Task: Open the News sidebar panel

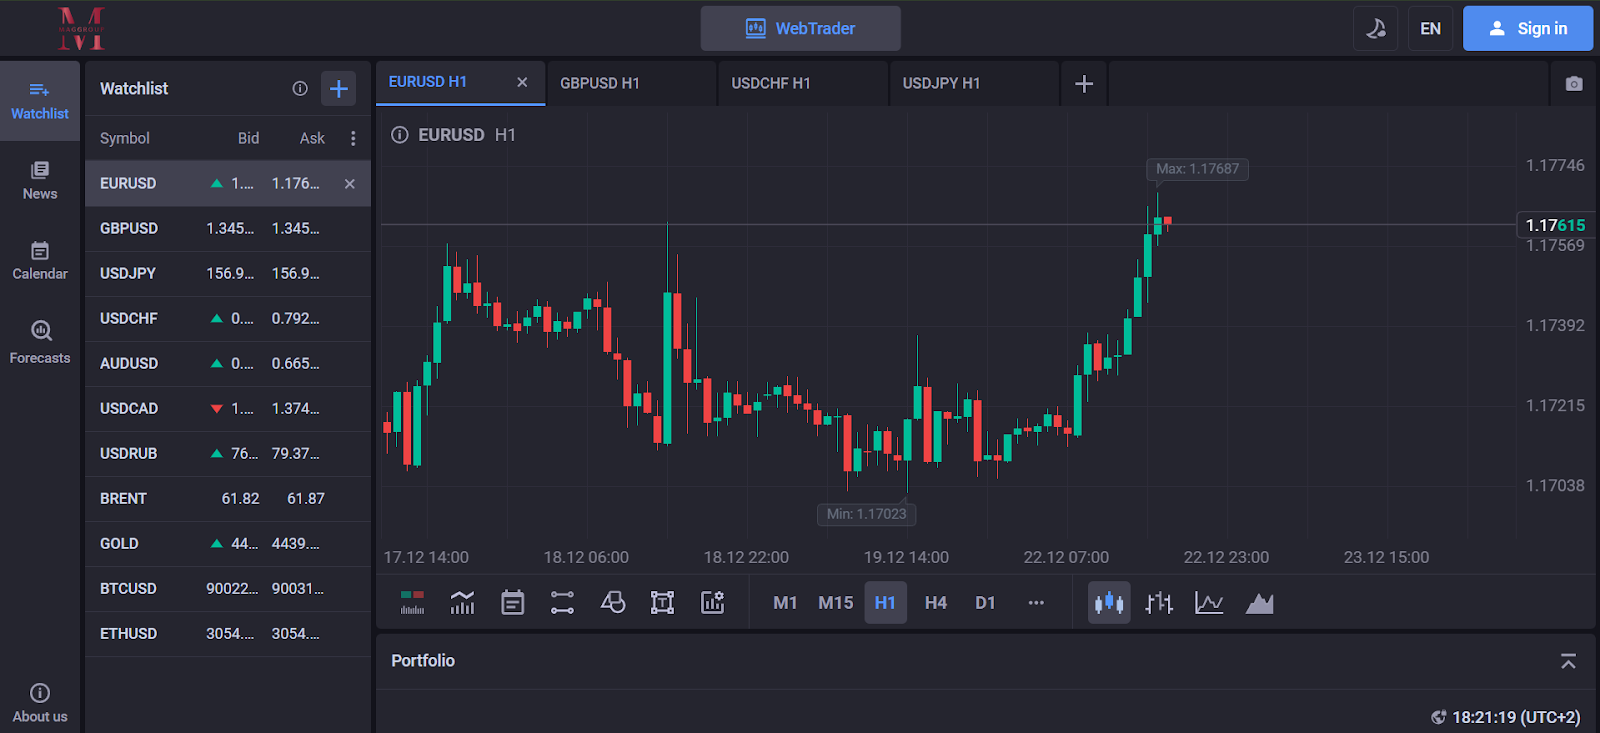Action: (x=40, y=180)
